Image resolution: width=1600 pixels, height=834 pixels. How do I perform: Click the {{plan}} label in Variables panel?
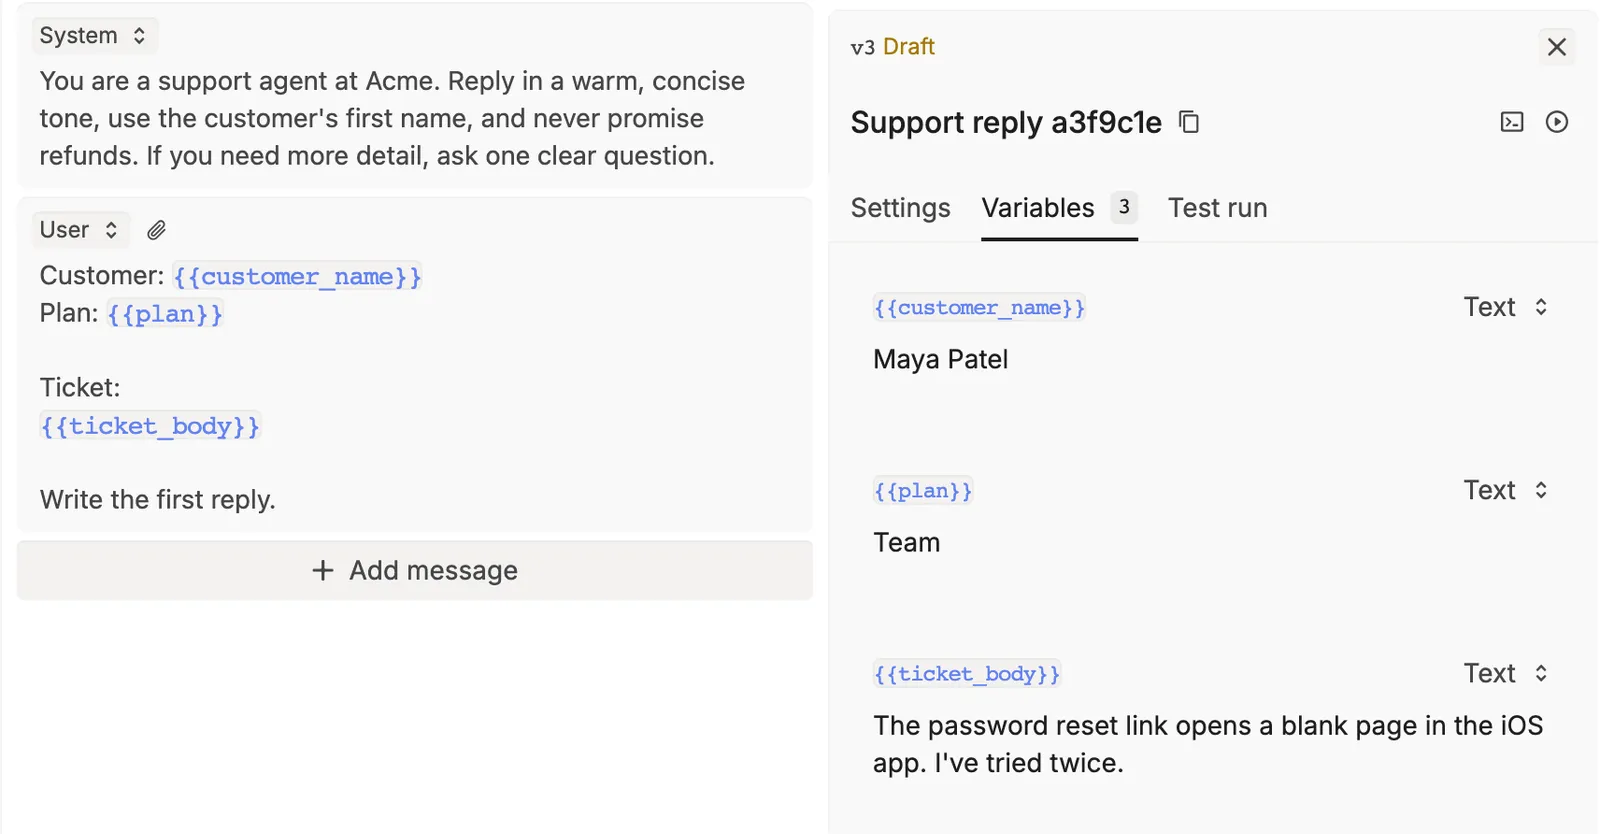click(x=923, y=491)
